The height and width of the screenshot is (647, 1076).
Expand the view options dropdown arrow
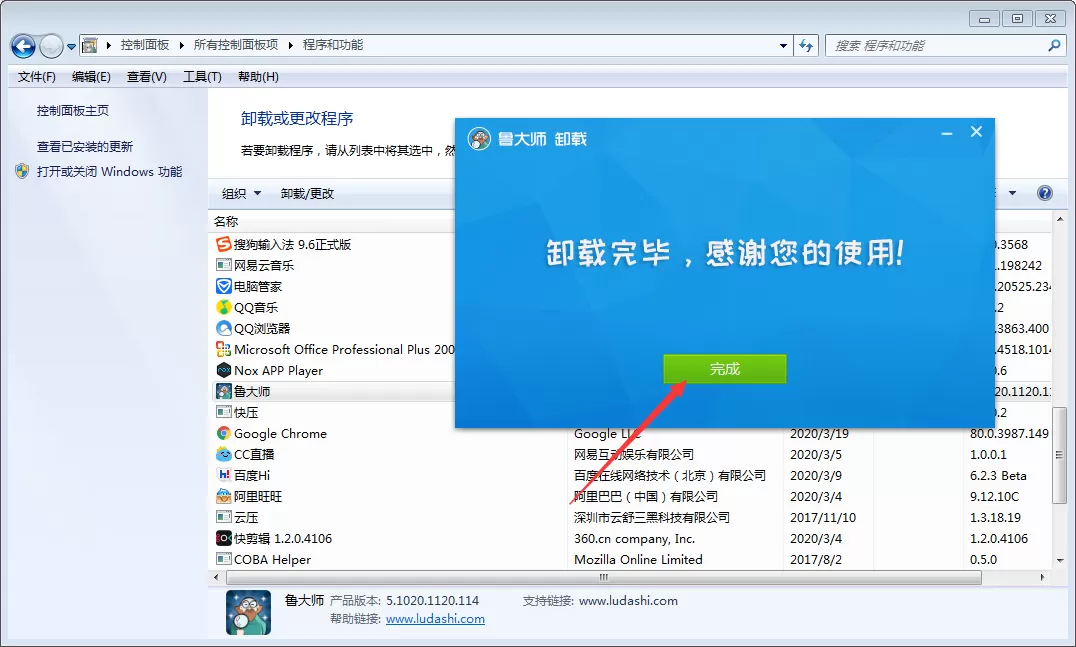(x=1012, y=193)
